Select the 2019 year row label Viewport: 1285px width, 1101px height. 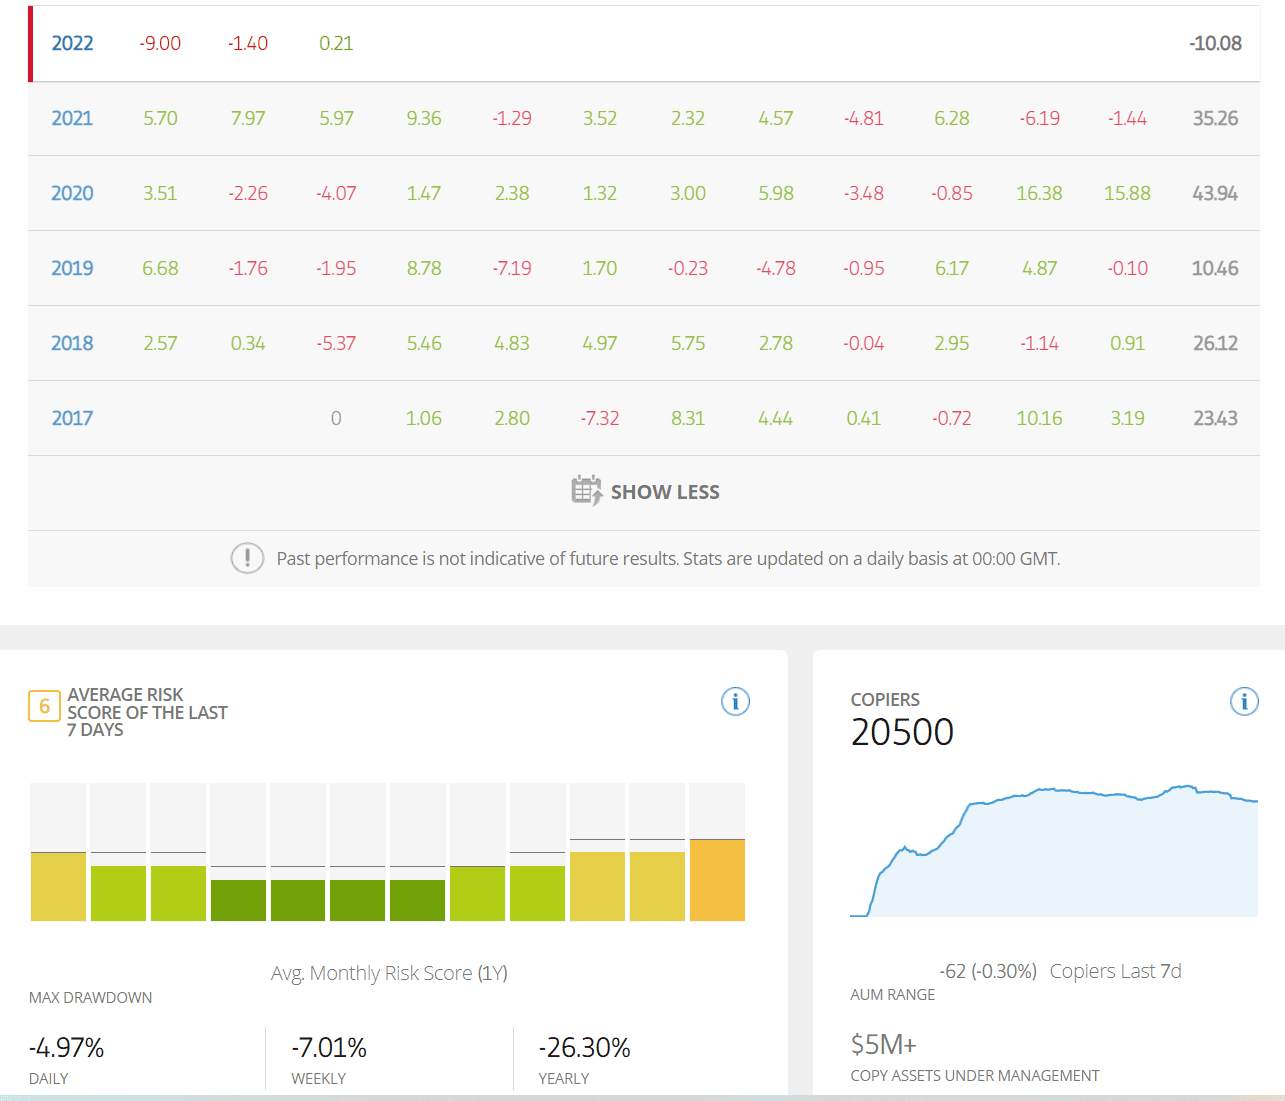click(72, 268)
